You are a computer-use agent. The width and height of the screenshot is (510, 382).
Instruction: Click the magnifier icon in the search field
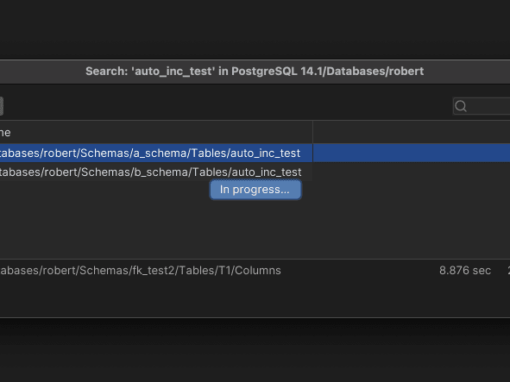461,106
